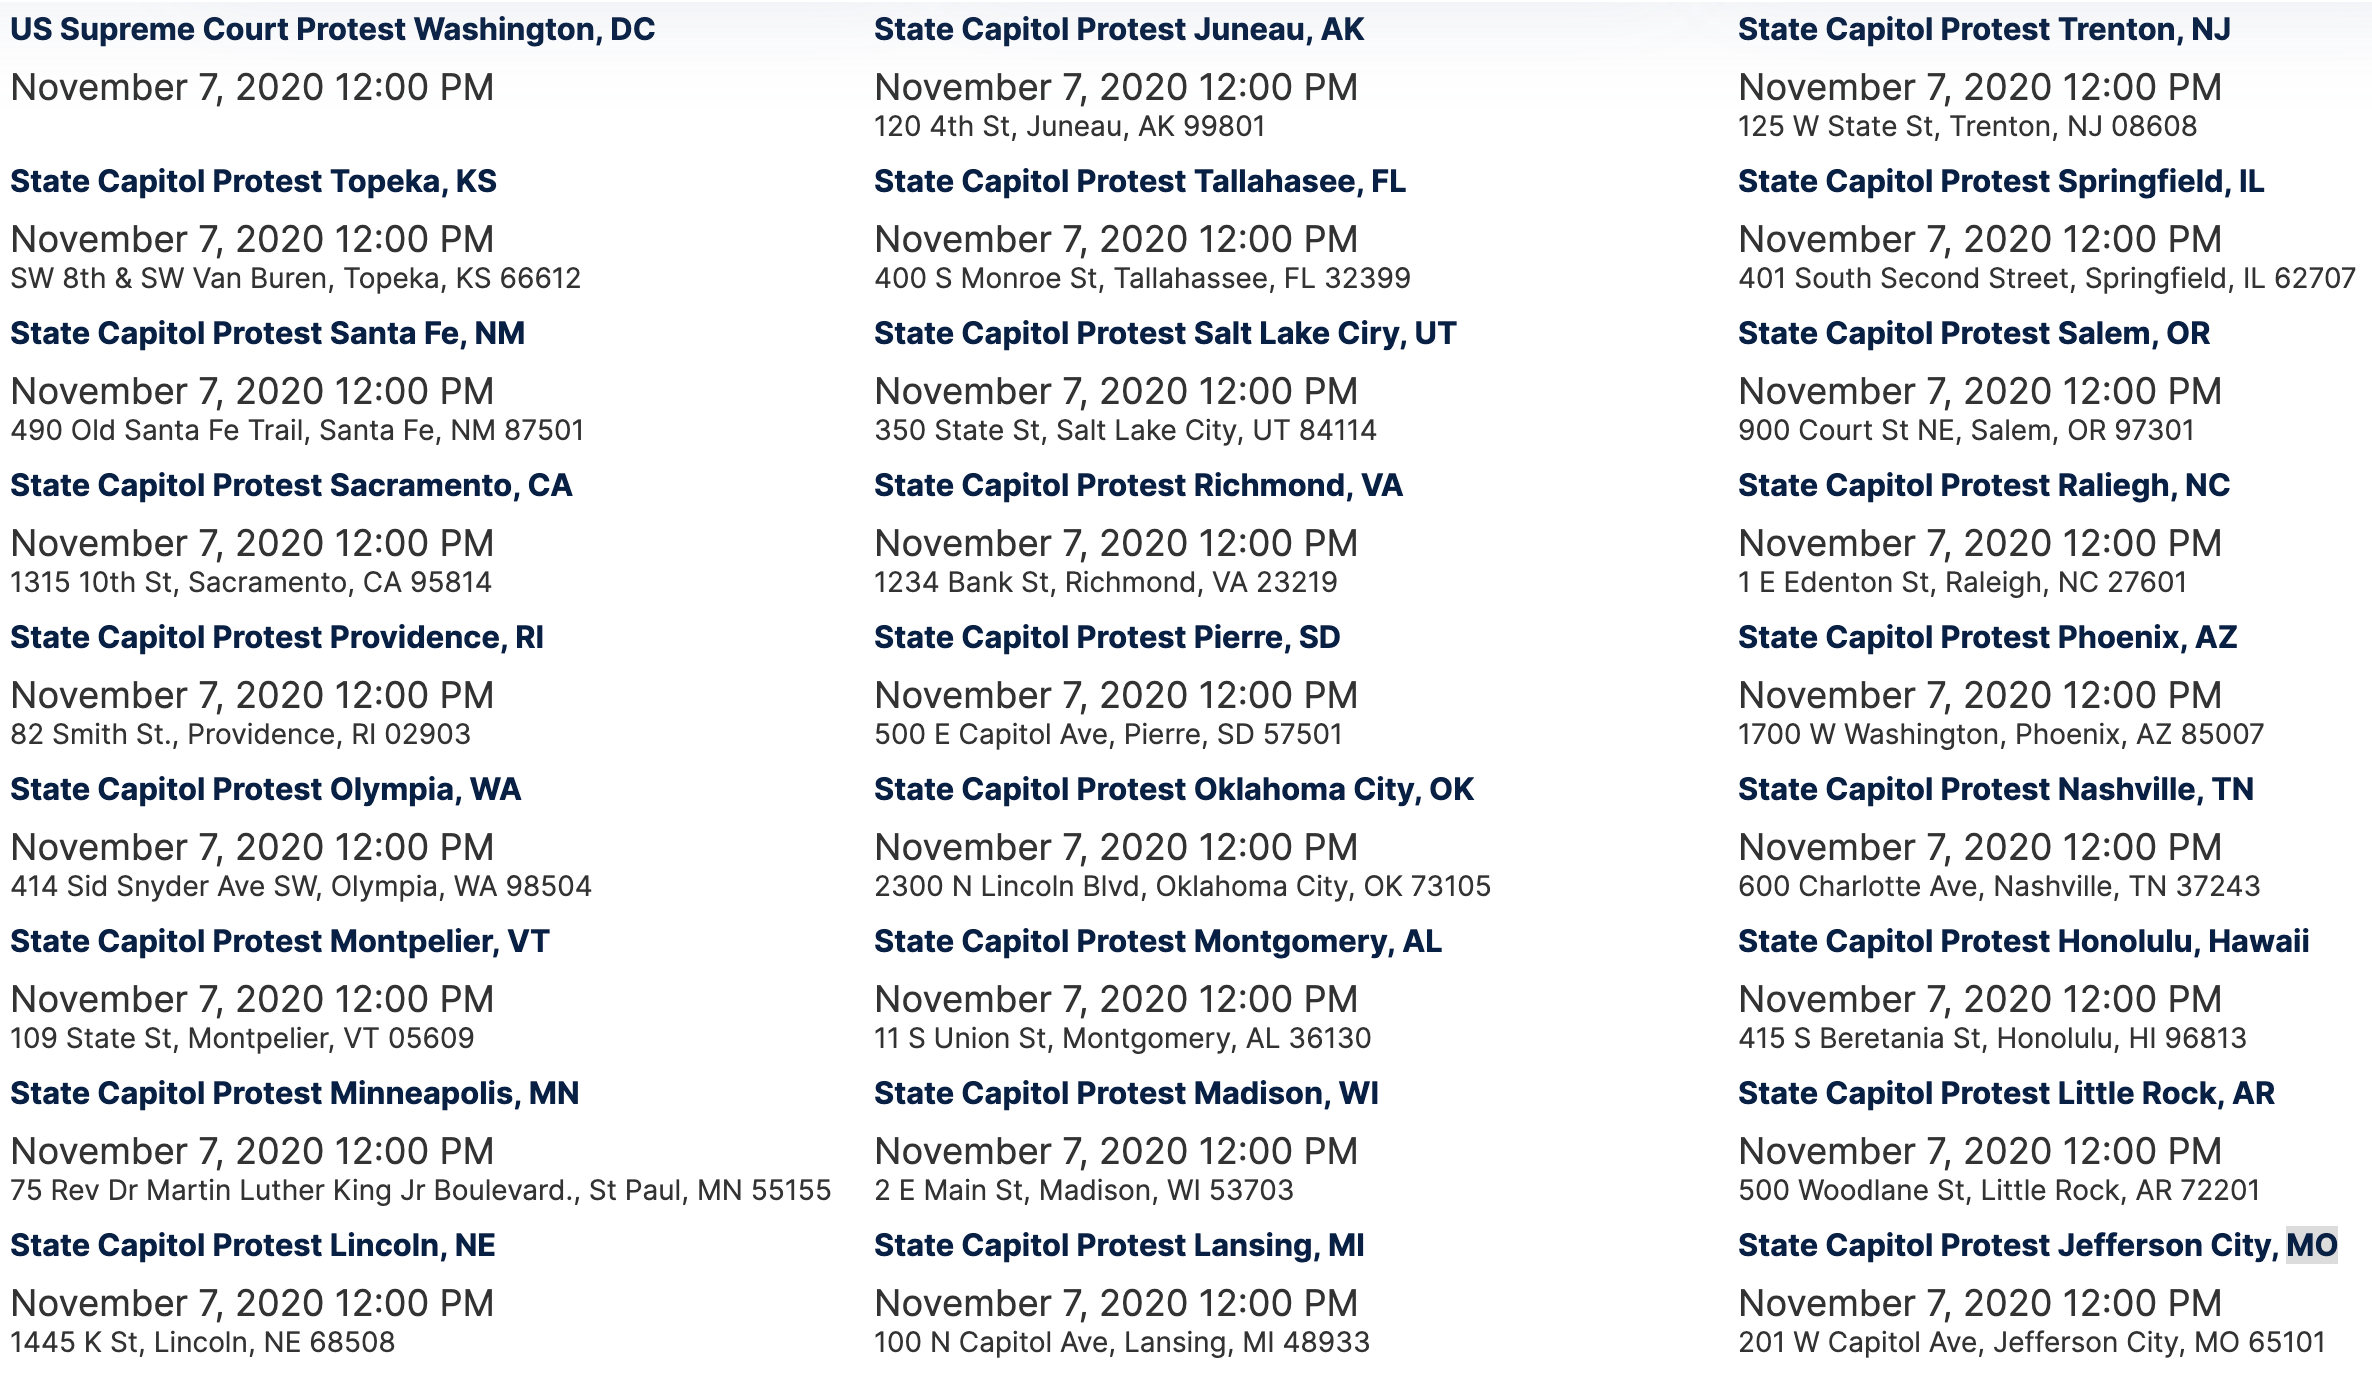Screen dimensions: 2372x1376
Task: Click the Minneapolis, MN protest title
Action: (x=294, y=1094)
